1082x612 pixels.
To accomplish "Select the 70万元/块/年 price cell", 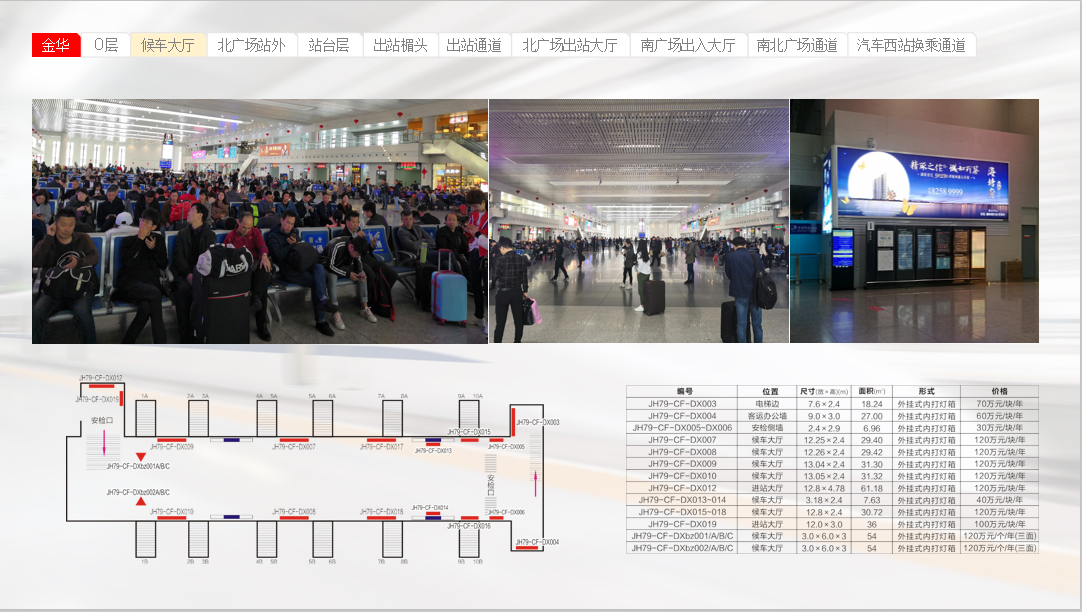I will coord(999,404).
